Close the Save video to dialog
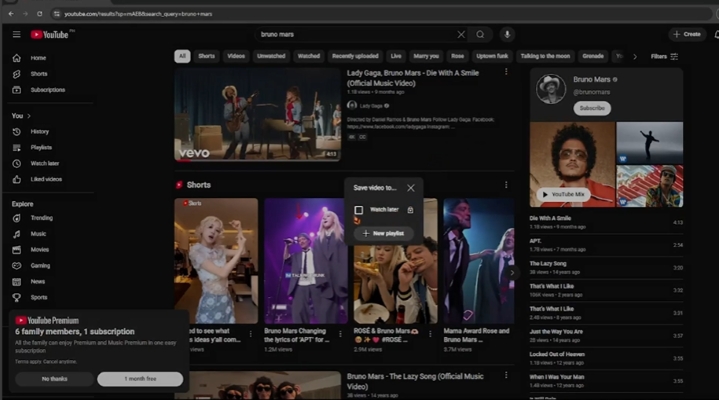Screen dimensions: 719x400 coord(411,188)
